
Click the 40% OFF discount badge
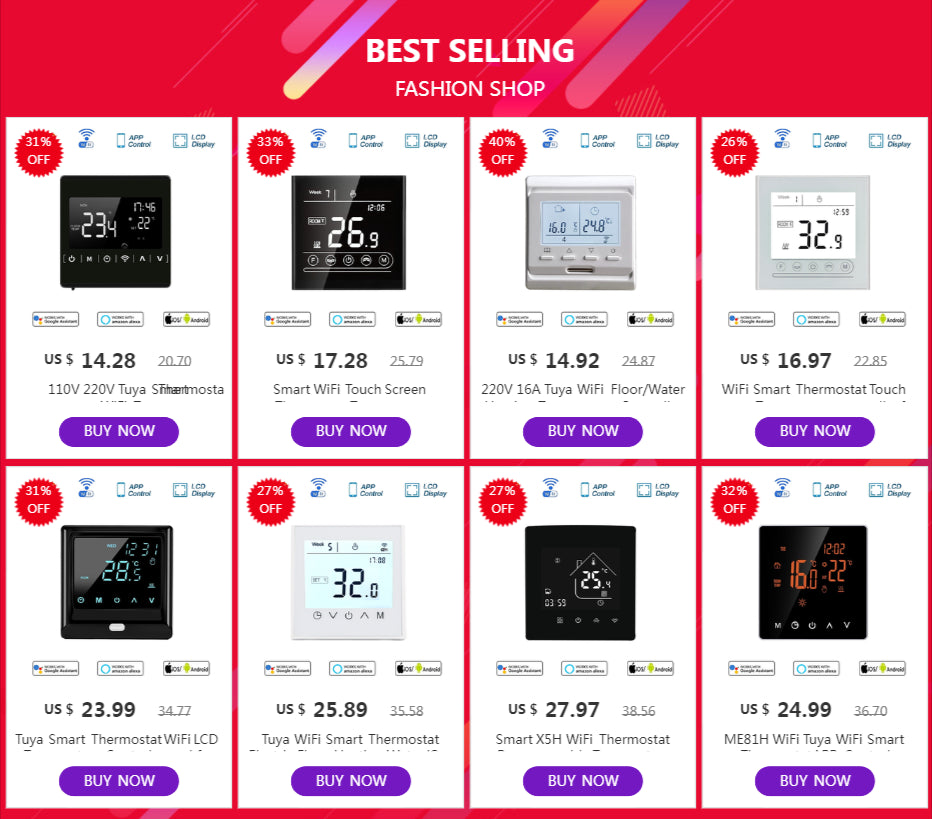tap(503, 151)
